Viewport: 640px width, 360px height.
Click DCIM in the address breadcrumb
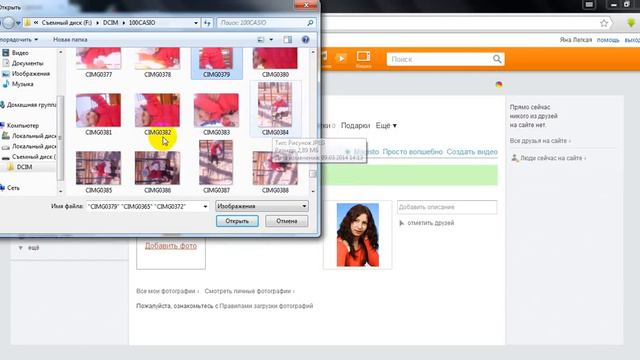point(110,23)
